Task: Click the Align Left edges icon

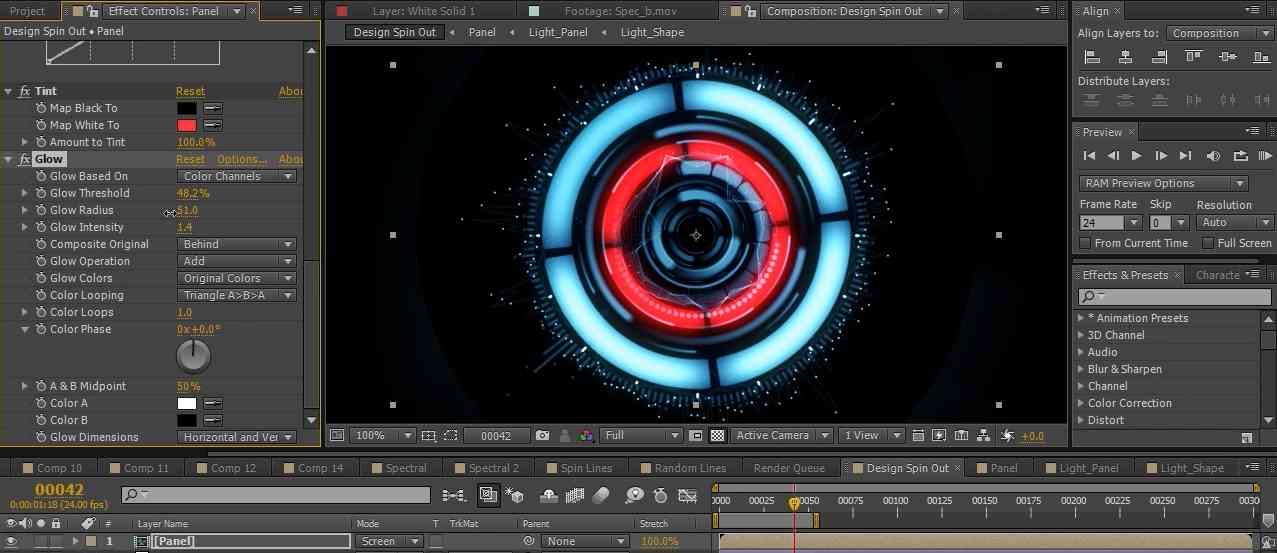Action: click(1092, 58)
